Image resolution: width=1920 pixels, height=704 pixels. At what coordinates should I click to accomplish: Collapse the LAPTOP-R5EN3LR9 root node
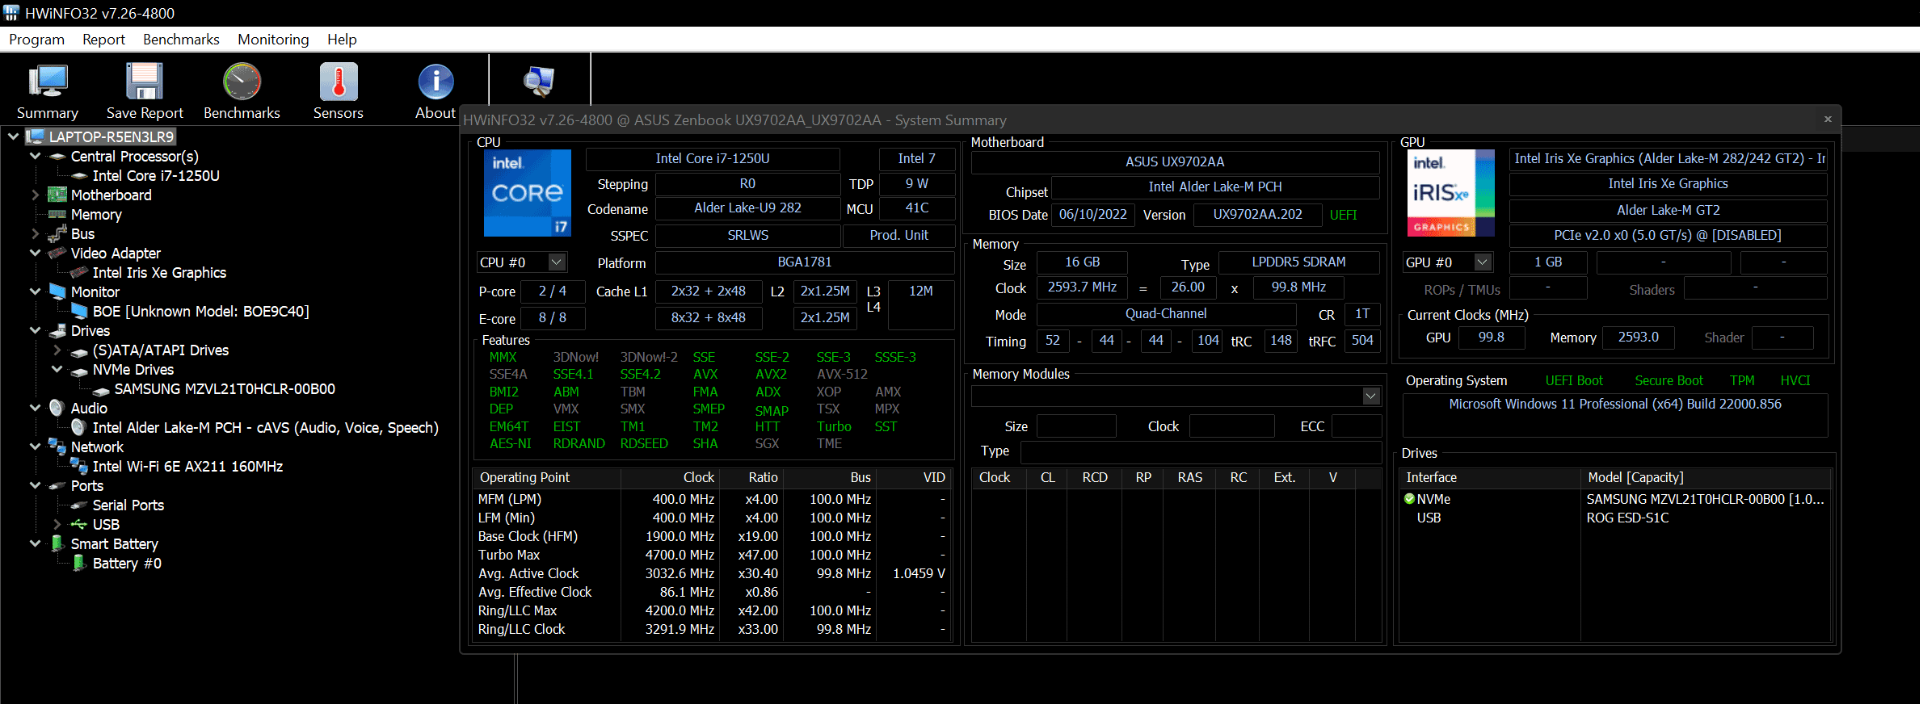(13, 136)
